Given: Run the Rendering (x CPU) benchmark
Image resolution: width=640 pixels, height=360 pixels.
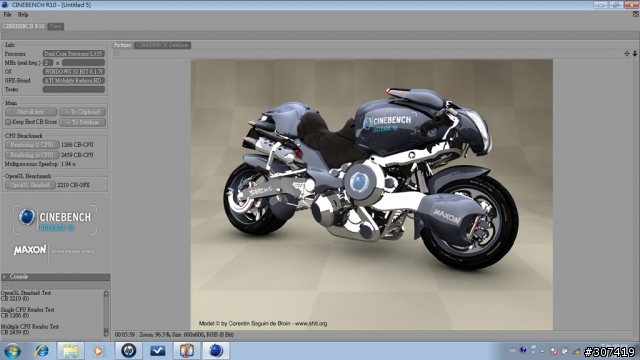Looking at the screenshot, I should coord(32,155).
